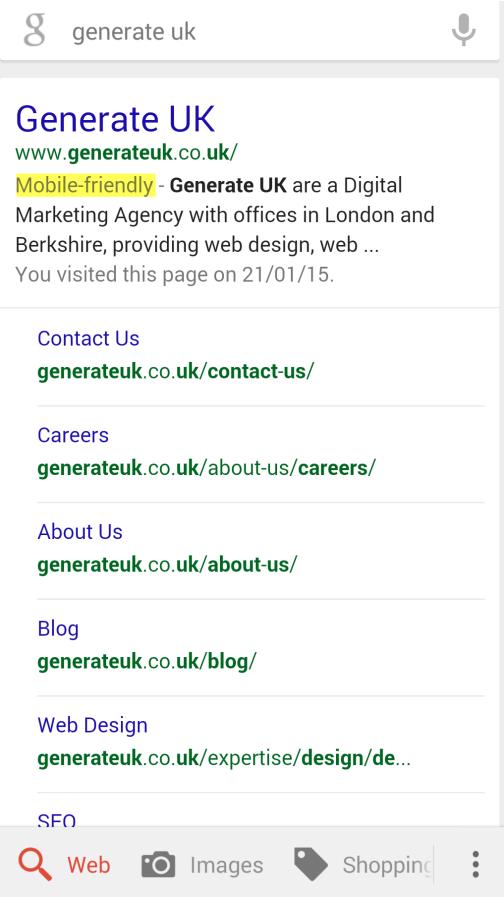Open the Generate UK result title
This screenshot has width=504, height=897.
coord(115,119)
